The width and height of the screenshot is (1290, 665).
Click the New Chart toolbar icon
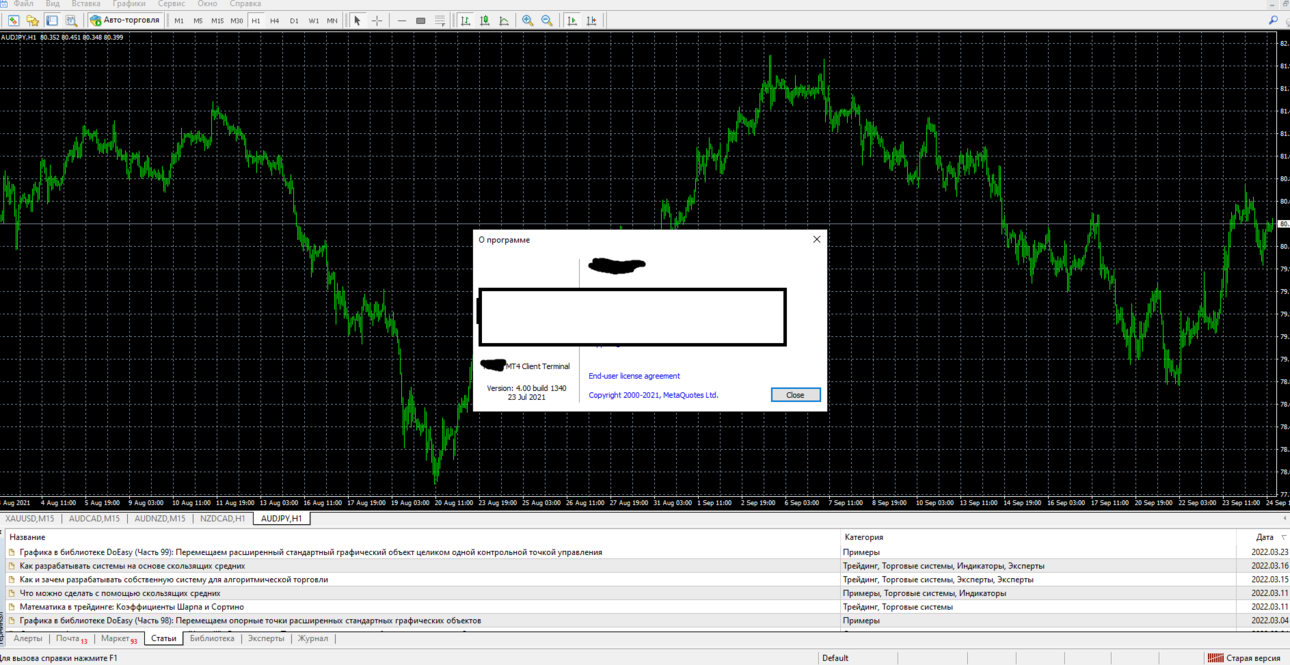click(x=13, y=20)
